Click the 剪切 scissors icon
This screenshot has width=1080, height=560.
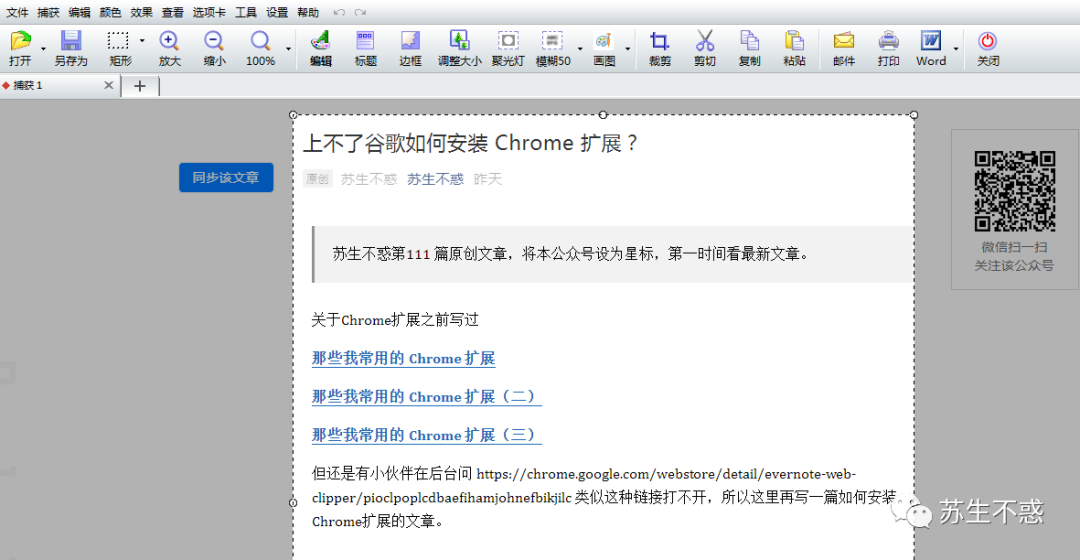point(705,41)
